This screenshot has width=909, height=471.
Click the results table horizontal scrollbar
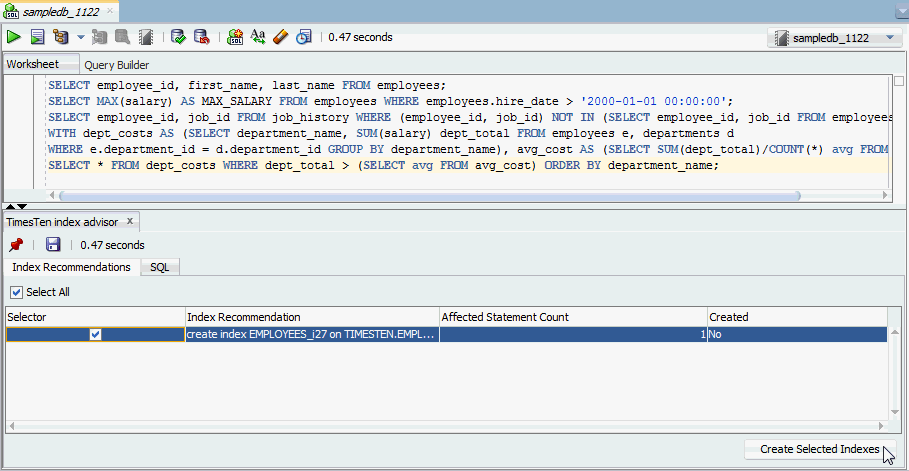pos(446,426)
